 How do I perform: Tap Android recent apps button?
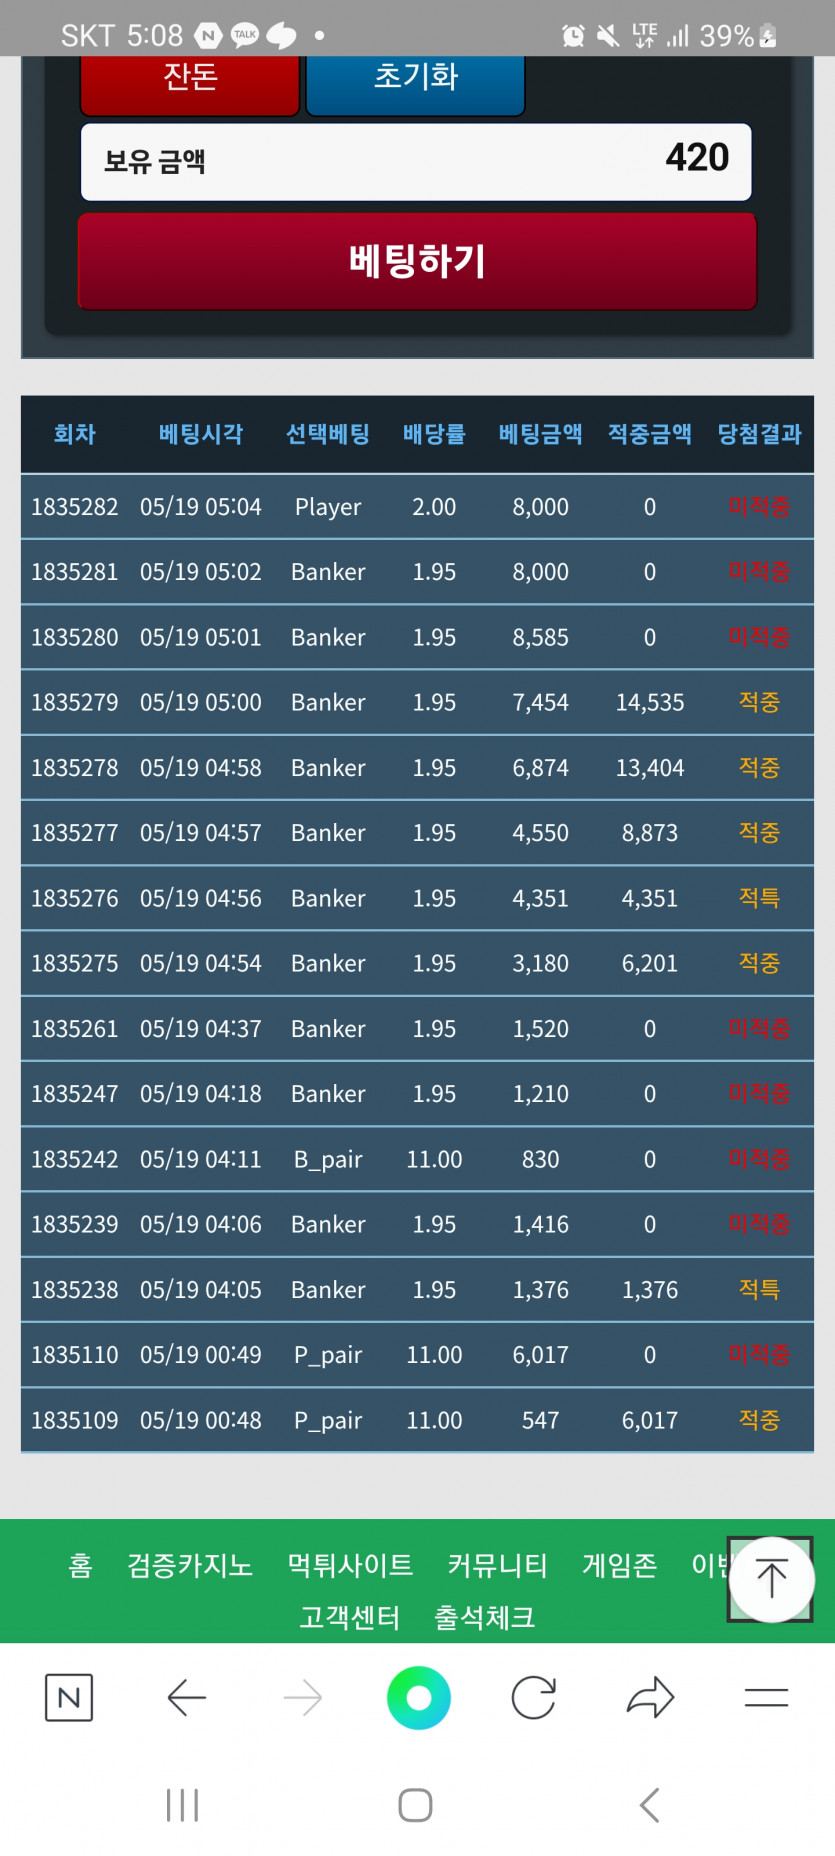point(182,1805)
